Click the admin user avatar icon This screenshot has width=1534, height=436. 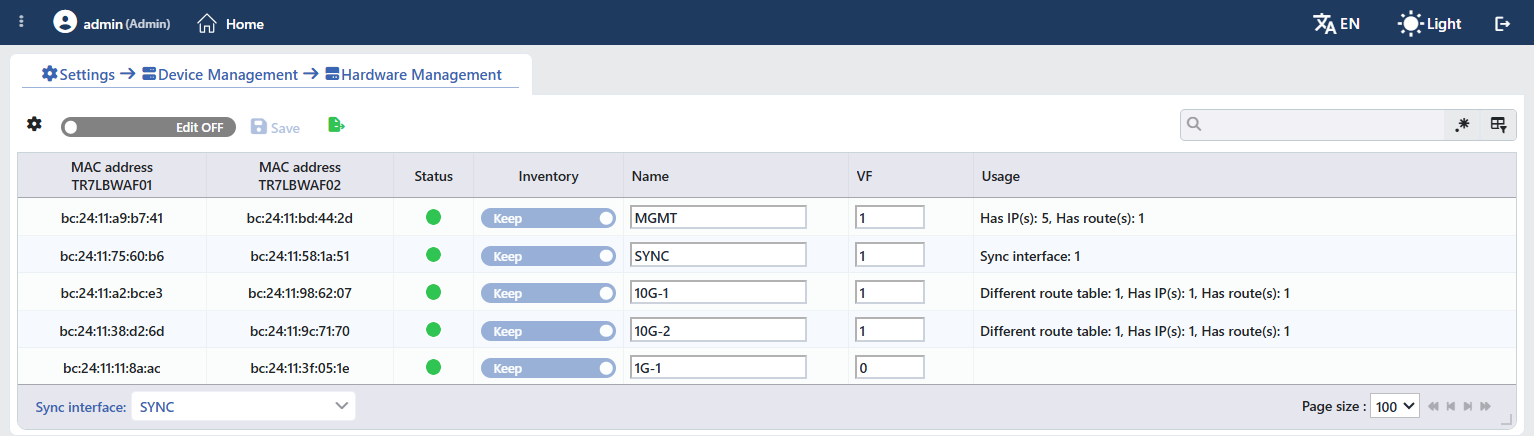pos(65,22)
